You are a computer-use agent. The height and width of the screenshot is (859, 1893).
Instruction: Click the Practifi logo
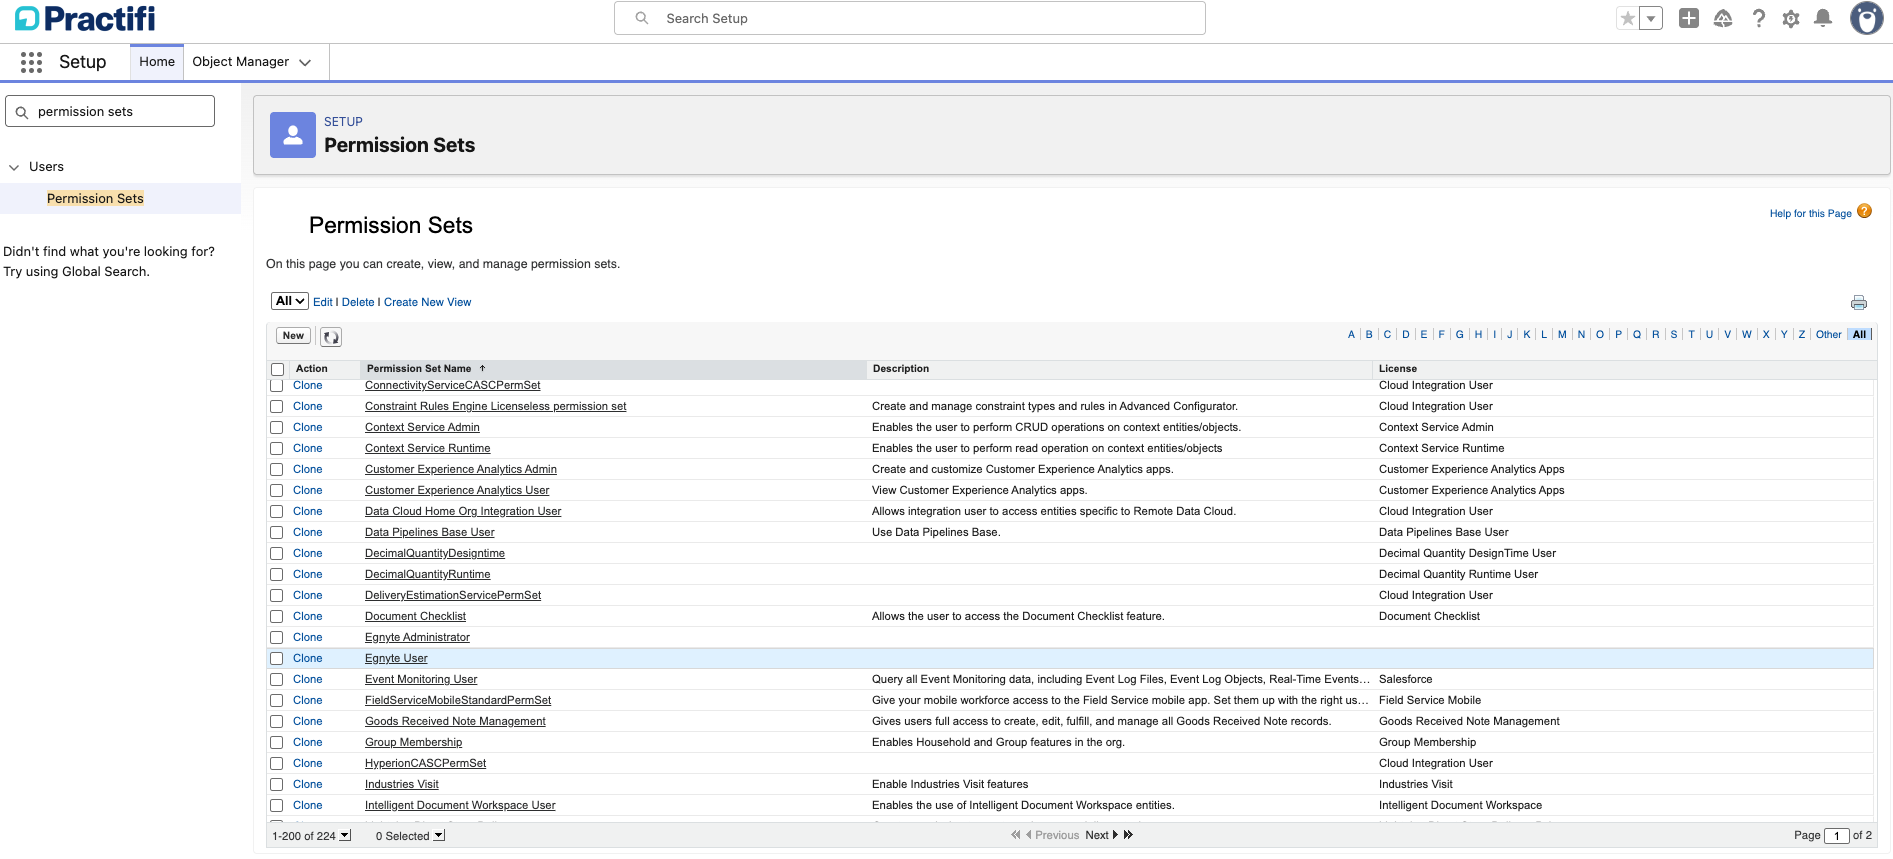pyautogui.click(x=85, y=18)
